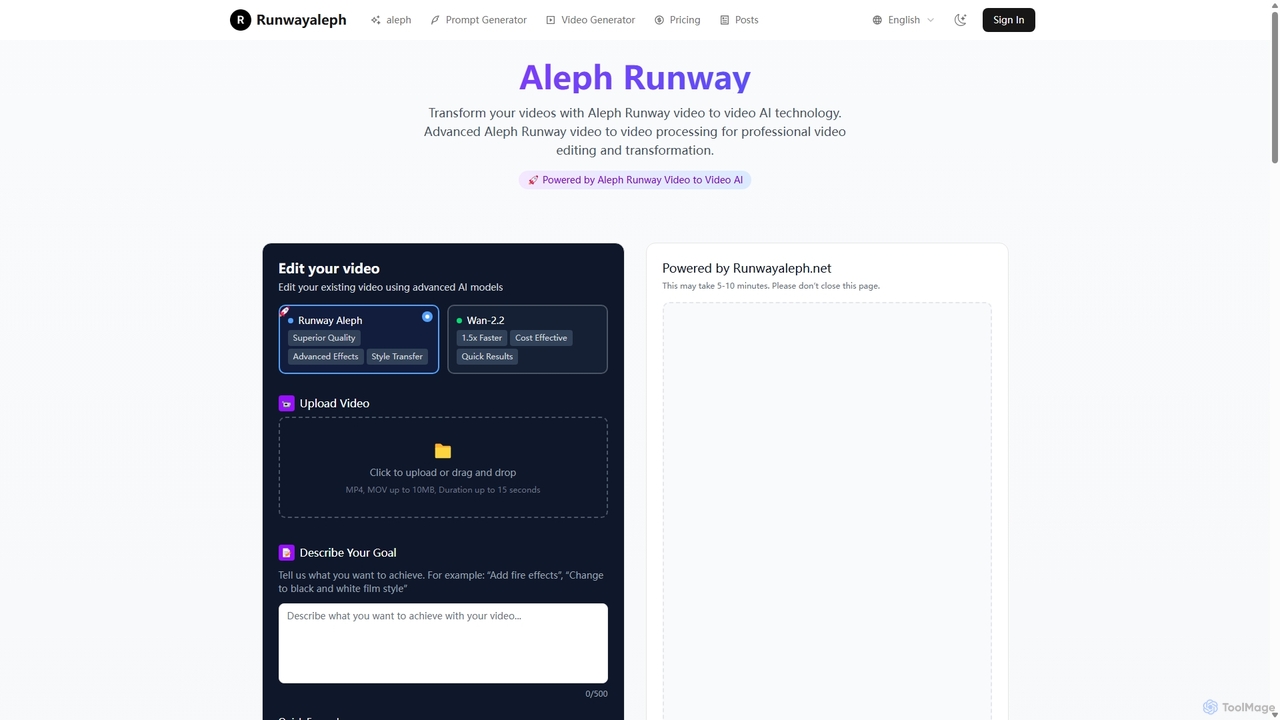This screenshot has height=720, width=1280.
Task: Click the document icon beside Posts
Action: 725,20
